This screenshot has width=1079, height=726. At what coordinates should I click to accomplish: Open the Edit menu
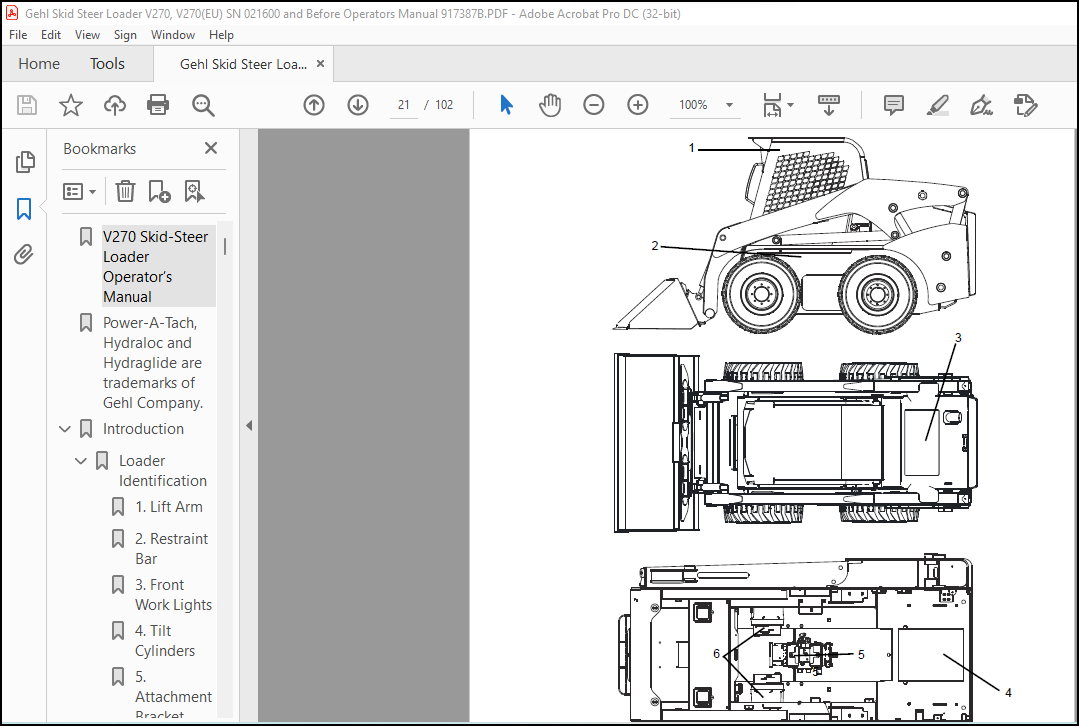pos(51,34)
